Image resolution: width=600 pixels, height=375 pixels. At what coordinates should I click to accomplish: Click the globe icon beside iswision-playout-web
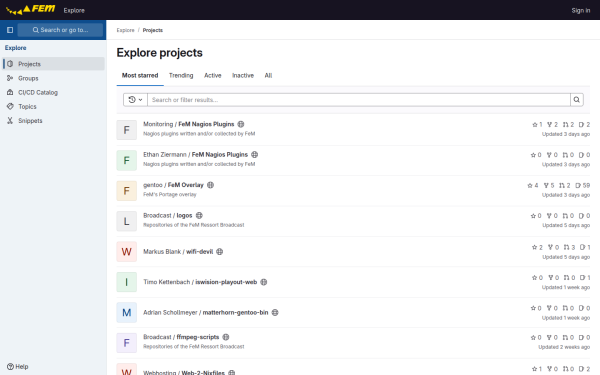coord(264,282)
